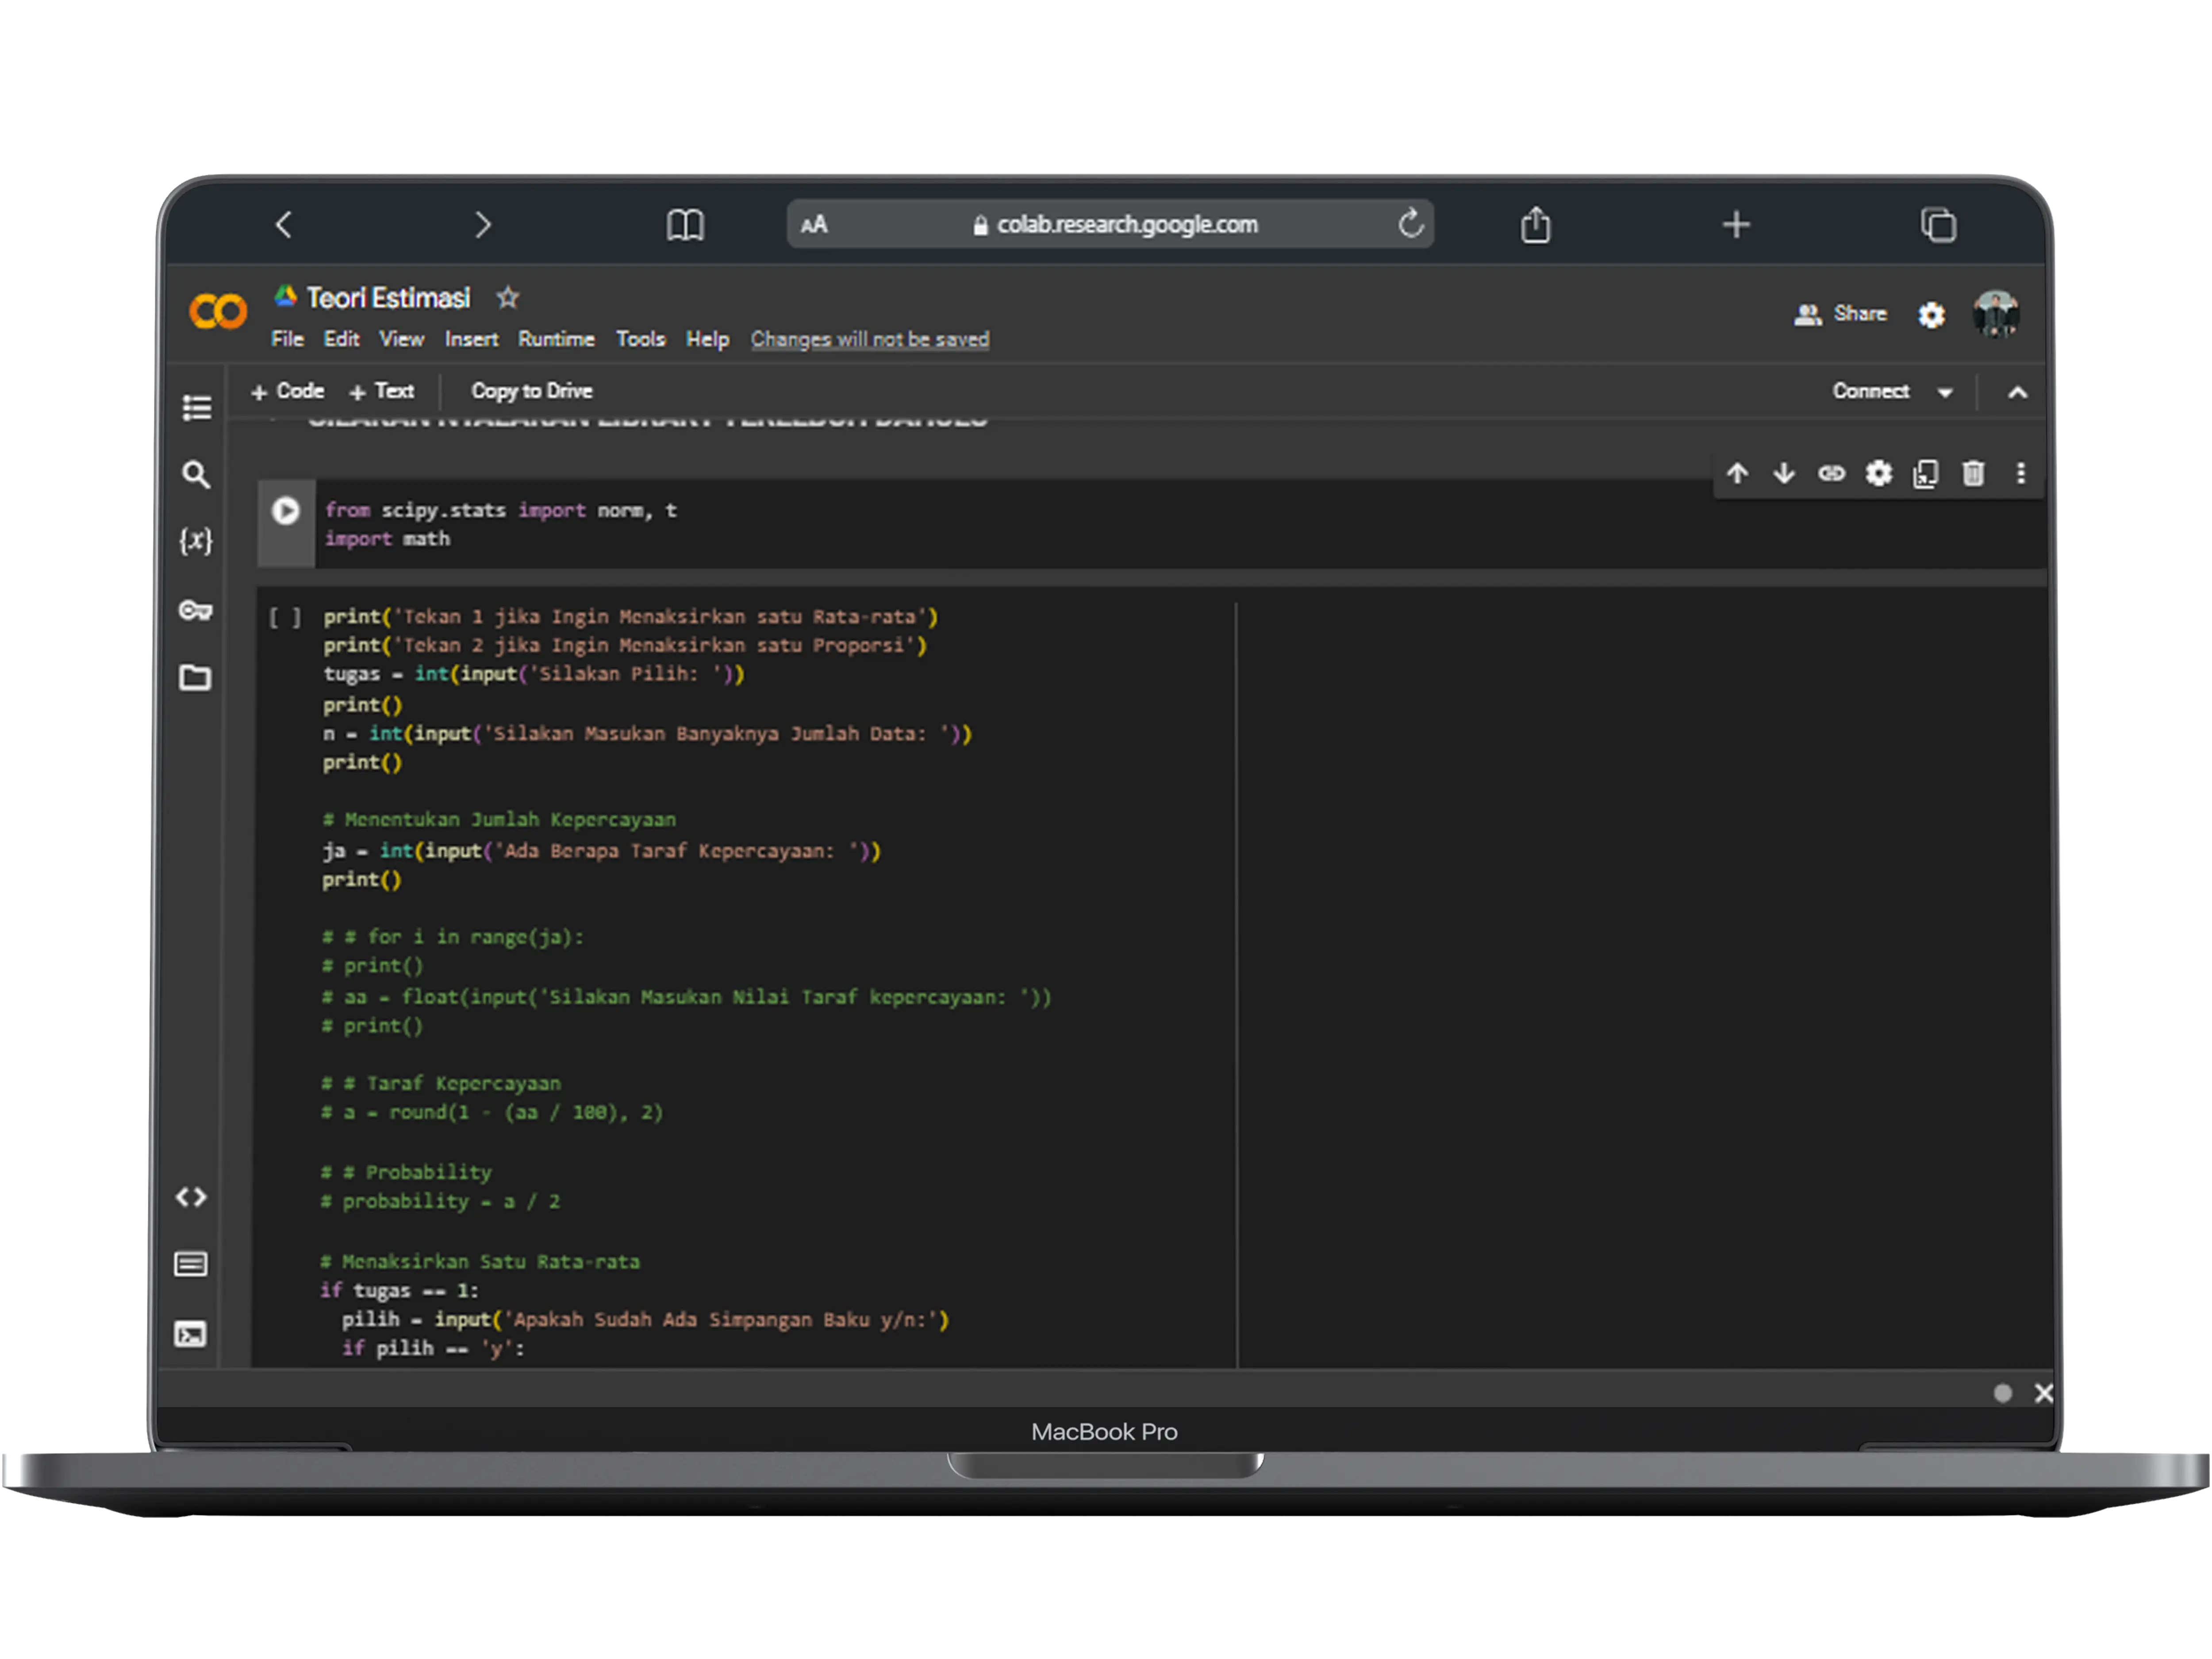Add a new Text cell

[x=381, y=391]
